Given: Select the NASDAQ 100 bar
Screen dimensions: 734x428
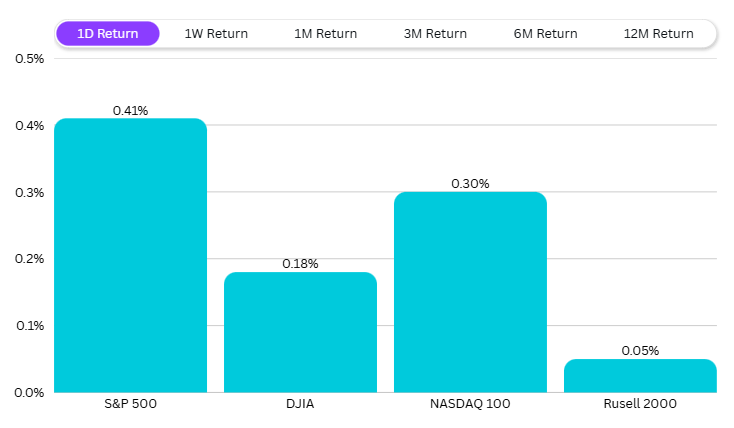Looking at the screenshot, I should [470, 292].
